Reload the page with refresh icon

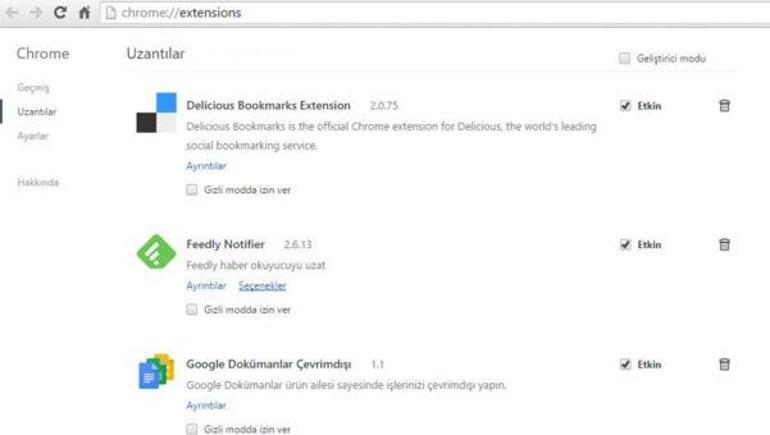(60, 14)
